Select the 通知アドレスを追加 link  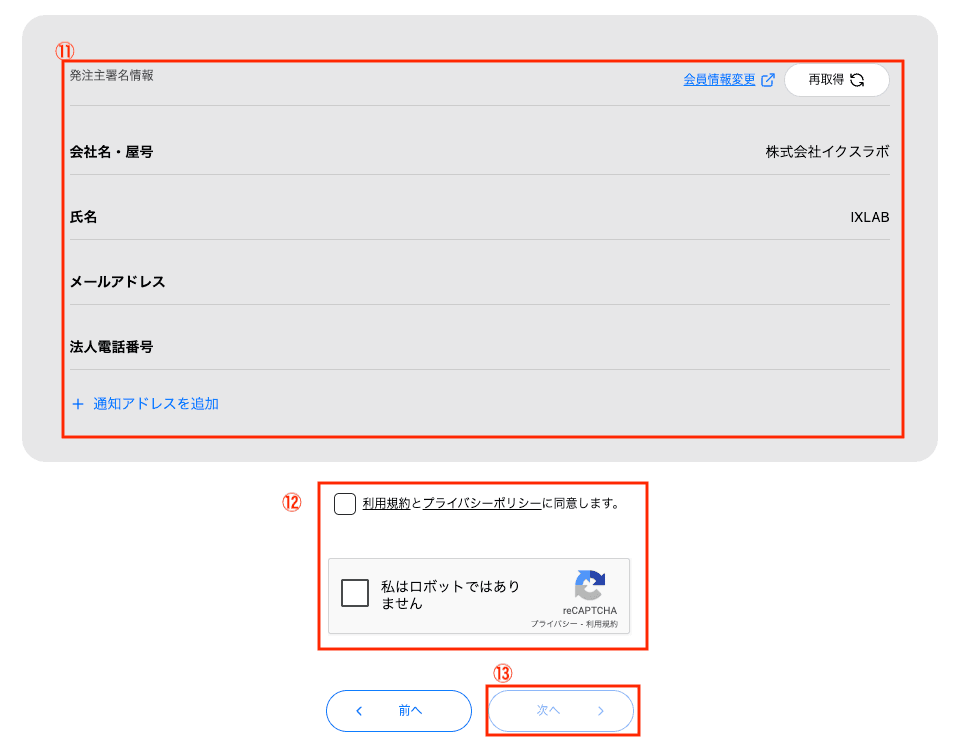pyautogui.click(x=155, y=404)
